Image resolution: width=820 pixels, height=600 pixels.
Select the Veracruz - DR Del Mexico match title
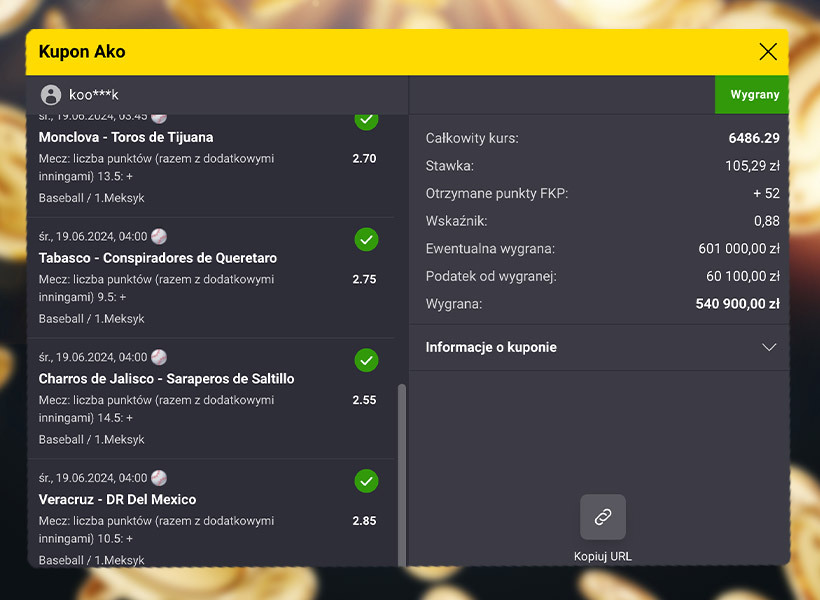click(118, 500)
